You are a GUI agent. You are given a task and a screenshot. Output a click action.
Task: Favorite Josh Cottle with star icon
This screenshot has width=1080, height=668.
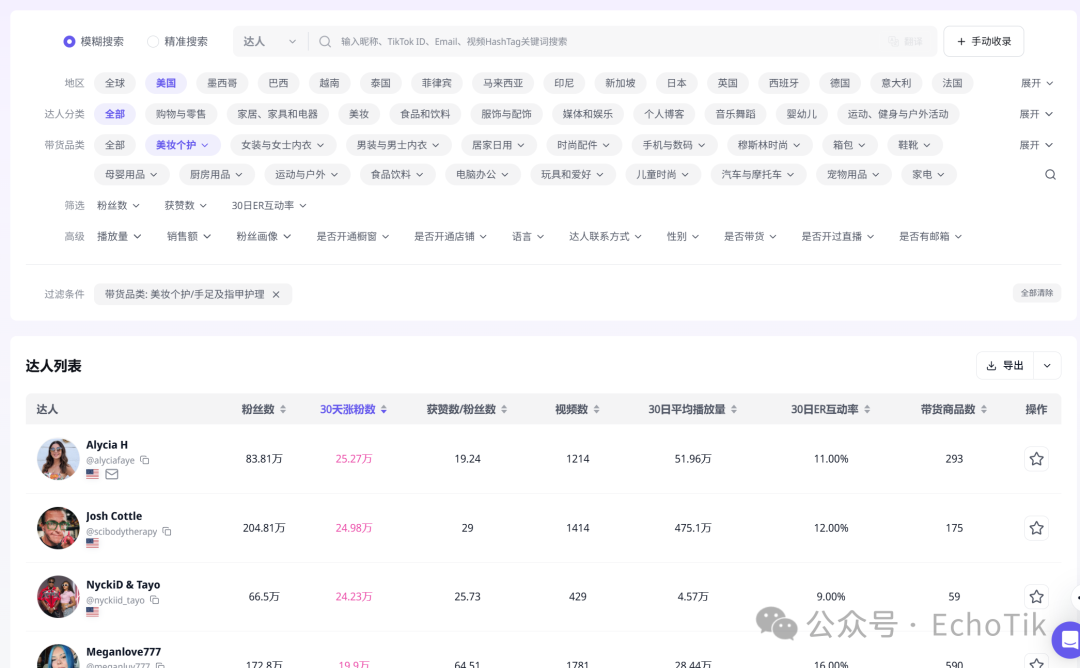(1037, 528)
